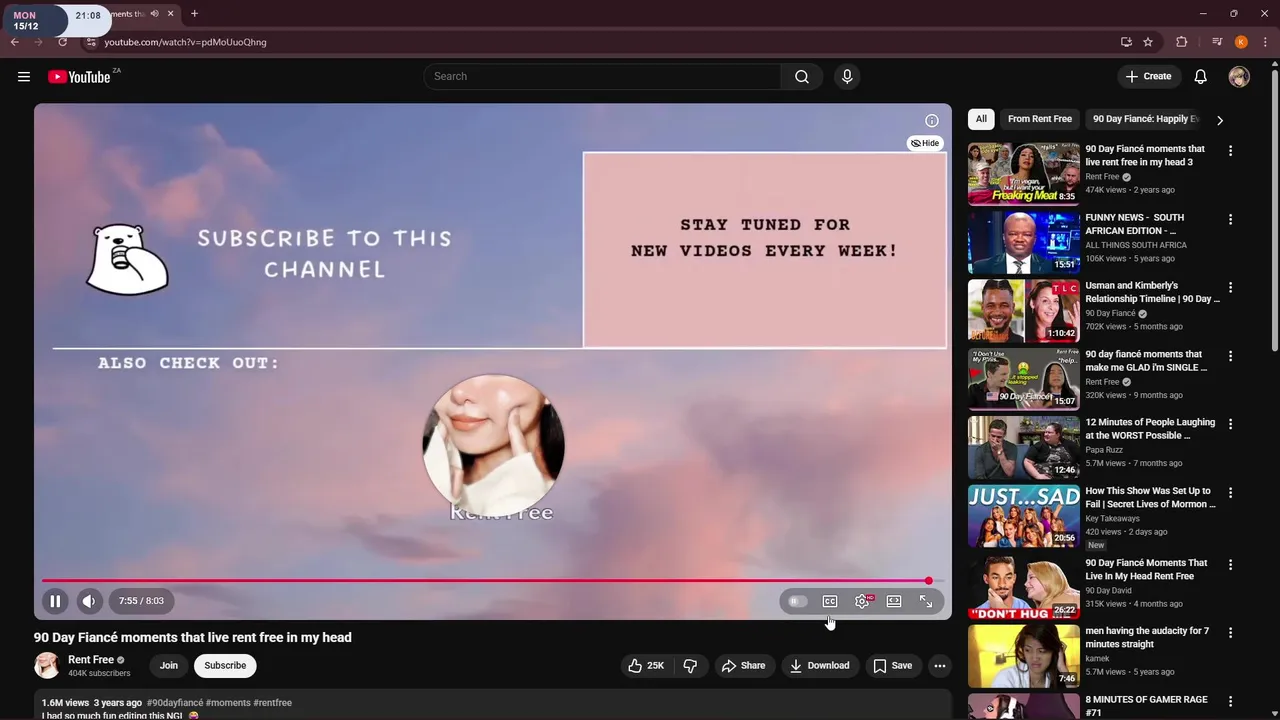The image size is (1280, 720).
Task: Download the video
Action: [820, 666]
